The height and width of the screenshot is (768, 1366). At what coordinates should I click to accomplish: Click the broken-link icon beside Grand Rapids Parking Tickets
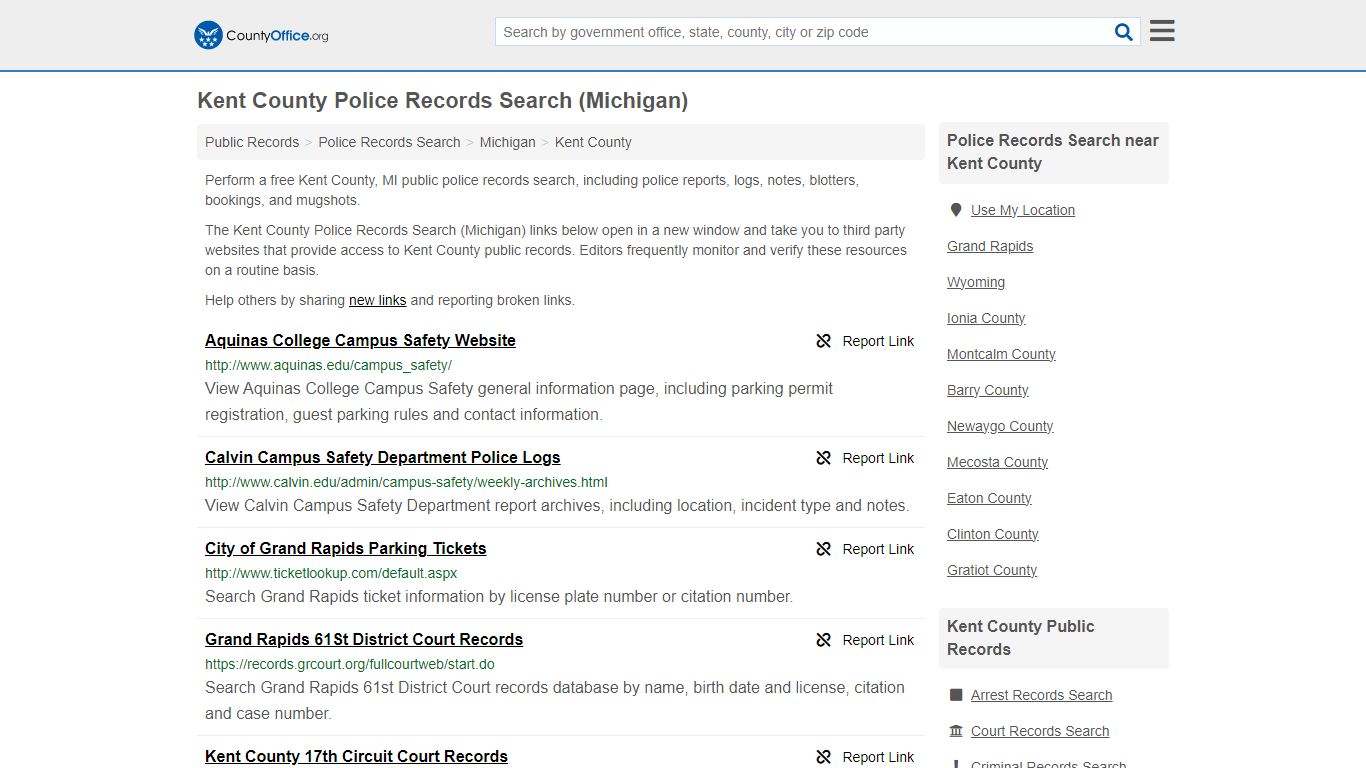[824, 549]
